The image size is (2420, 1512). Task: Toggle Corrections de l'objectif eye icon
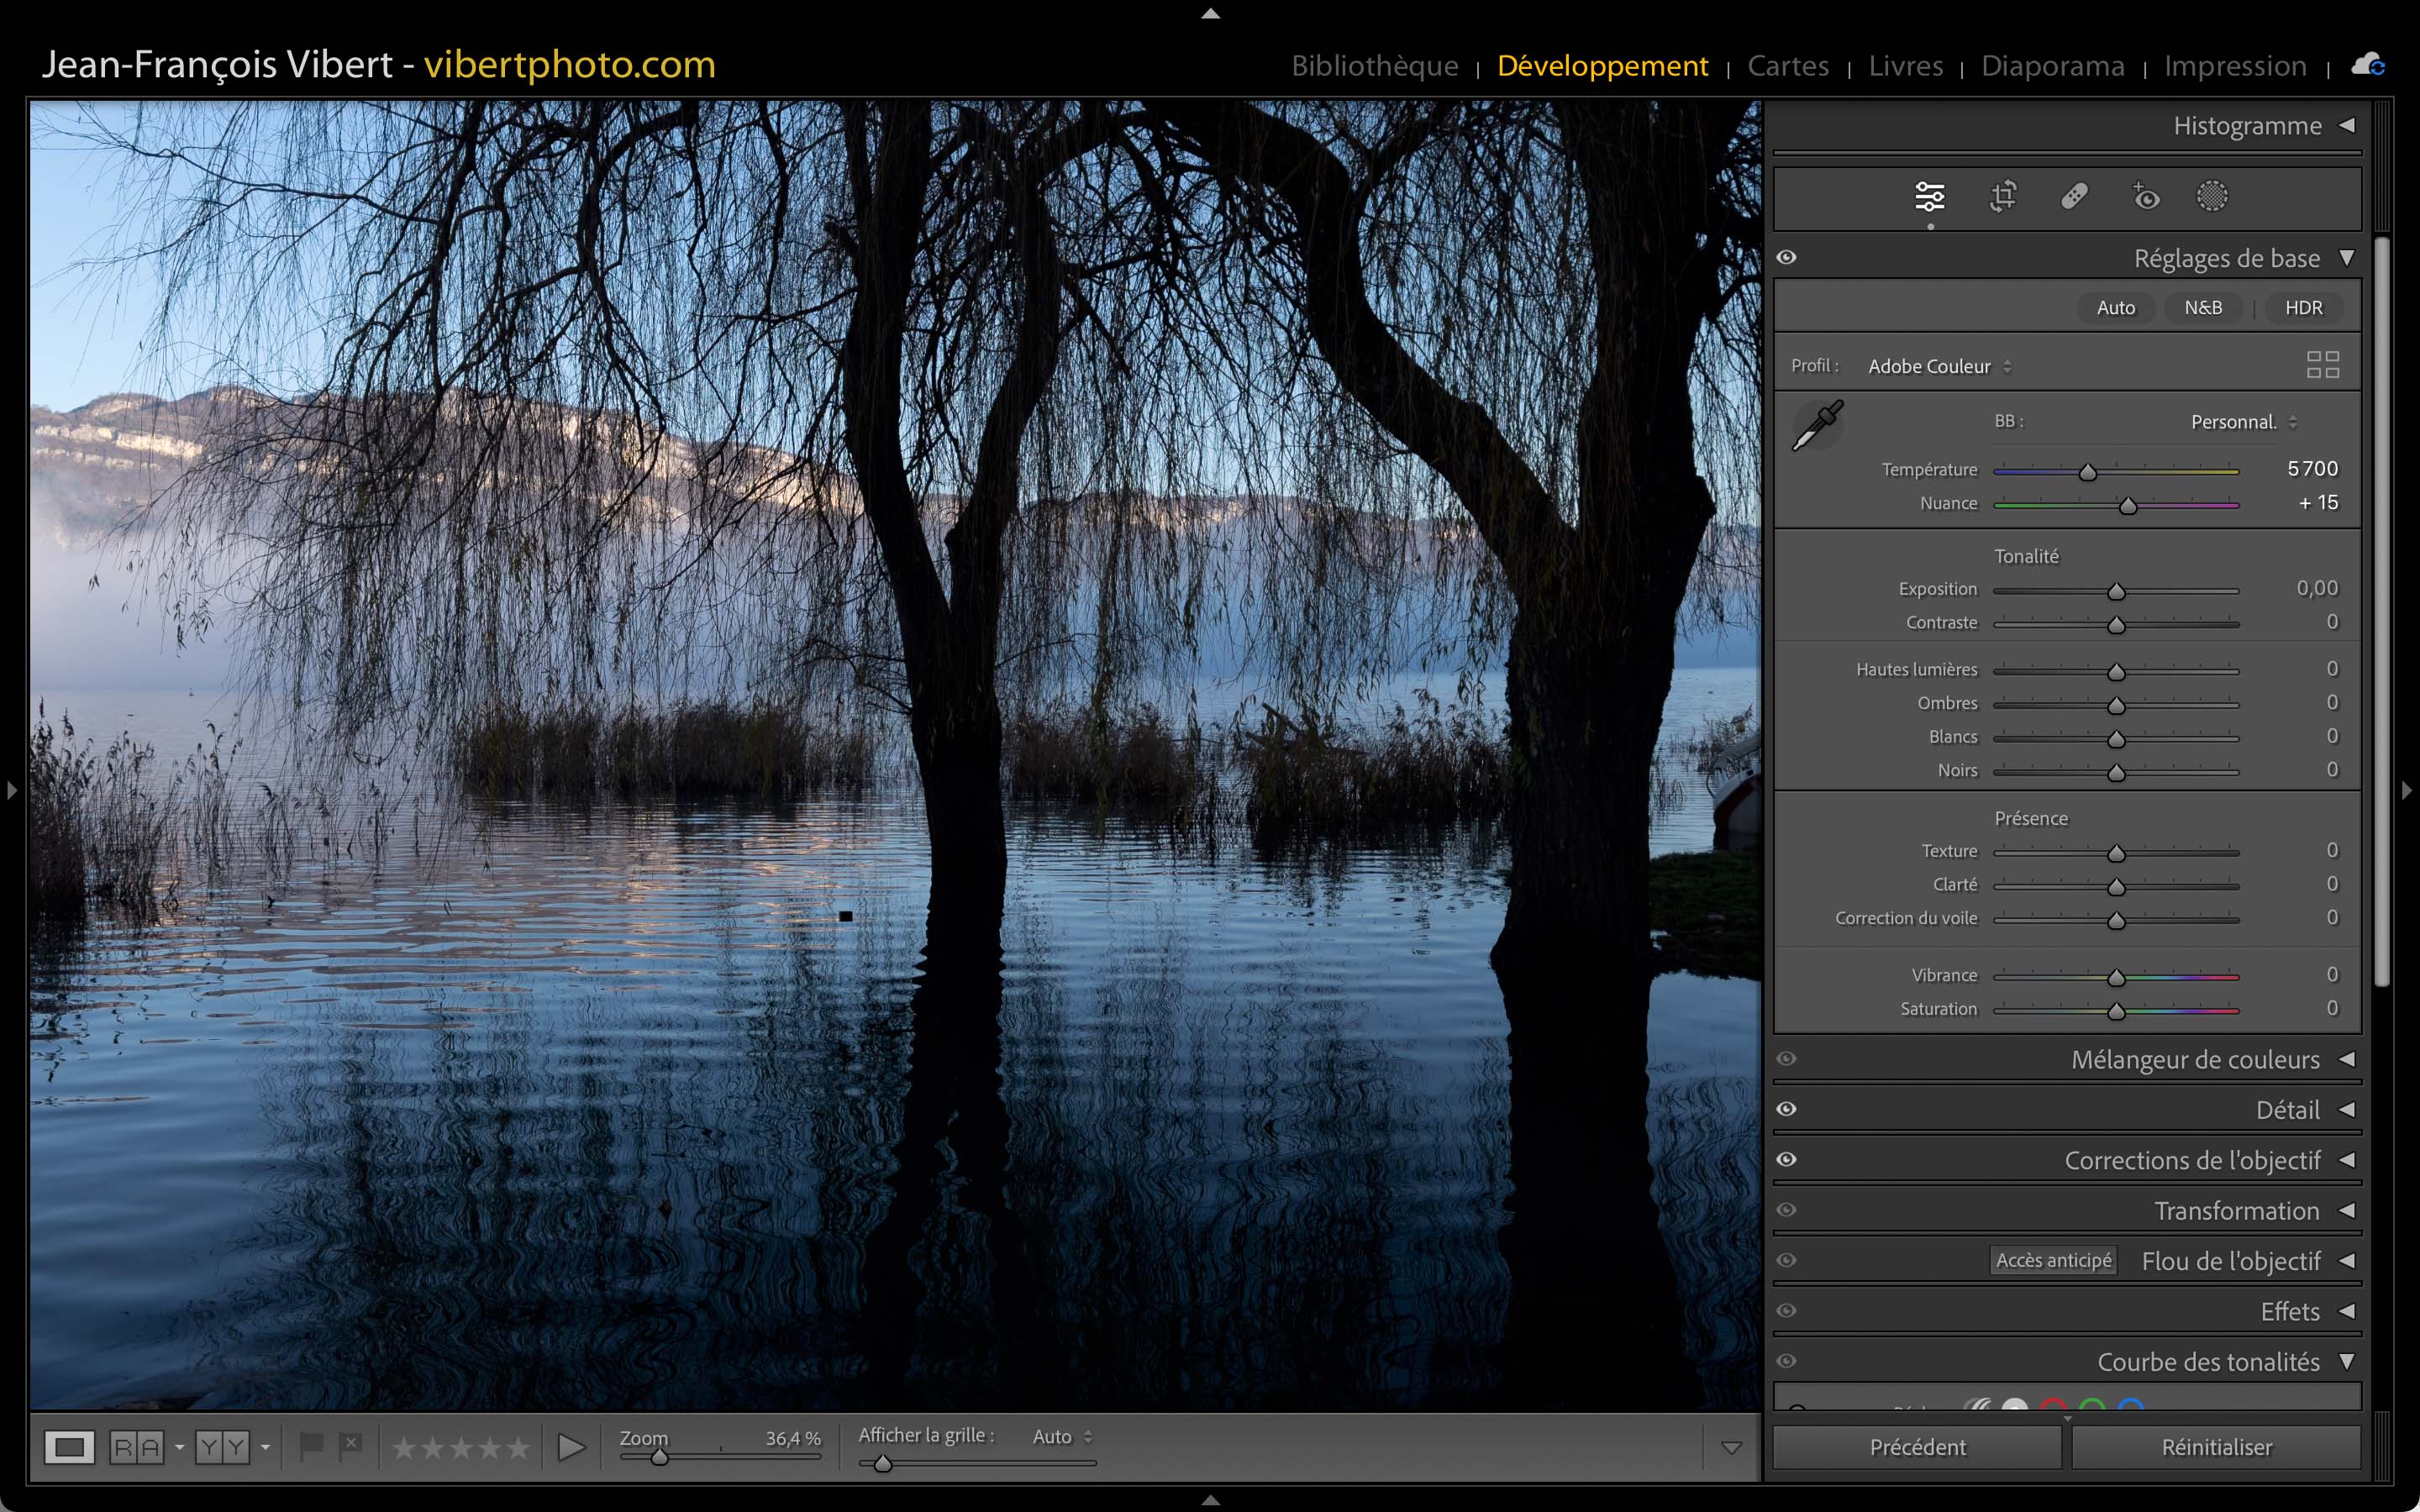(x=1787, y=1160)
